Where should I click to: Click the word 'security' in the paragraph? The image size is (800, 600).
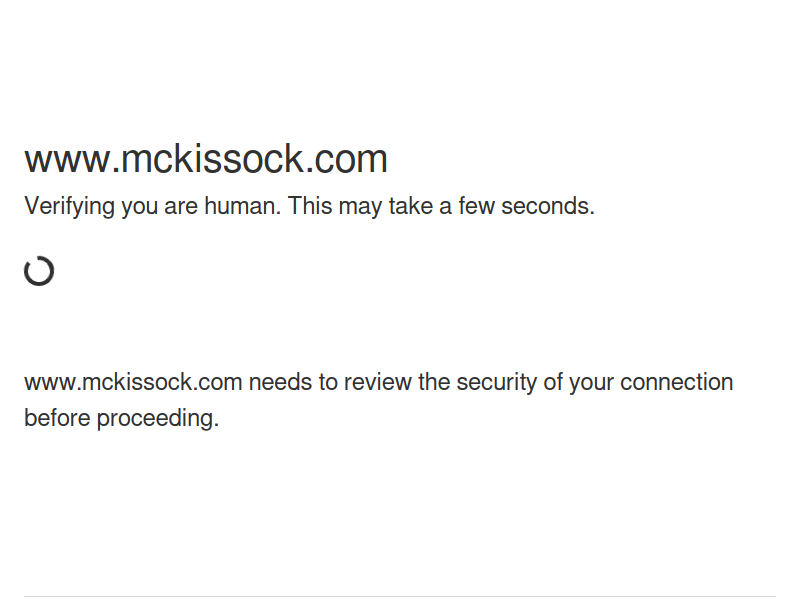point(496,383)
